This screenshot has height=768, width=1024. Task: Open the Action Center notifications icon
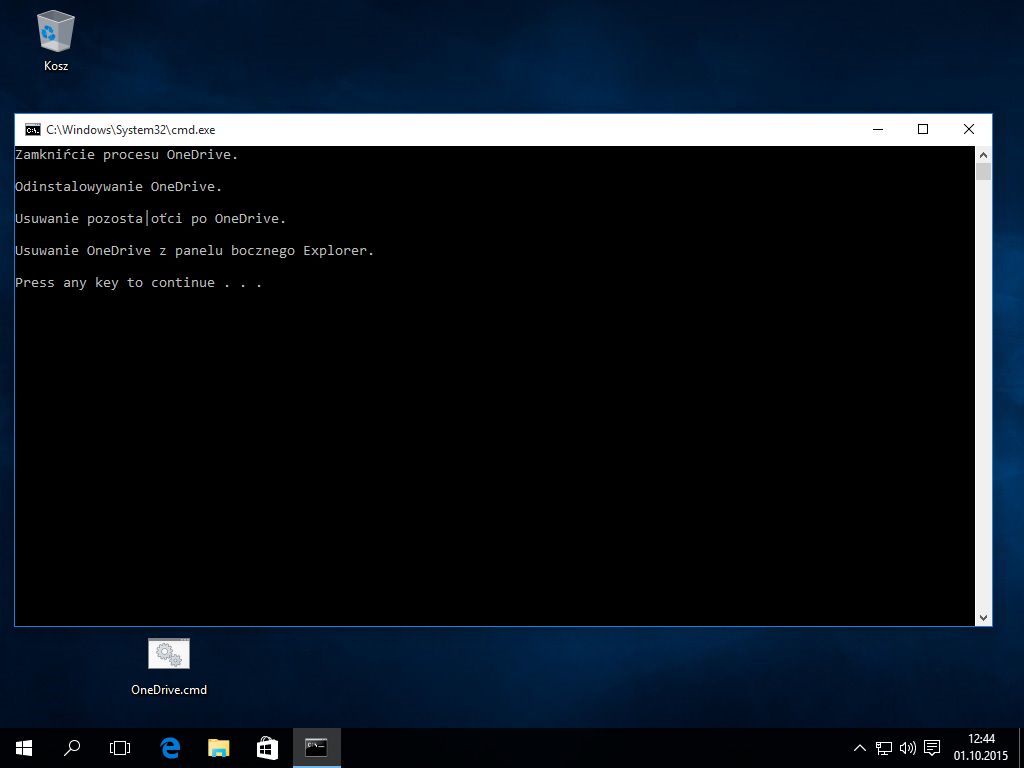tap(933, 748)
